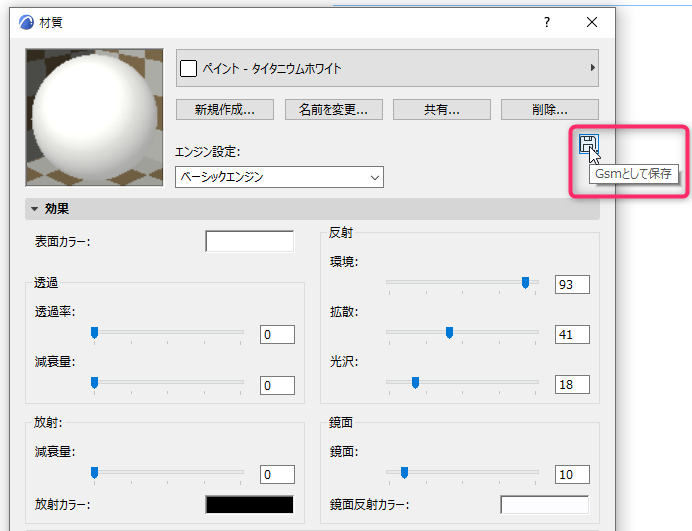Open the ペイント - タイタニウムホワイト material selector
The height and width of the screenshot is (531, 692).
[387, 68]
